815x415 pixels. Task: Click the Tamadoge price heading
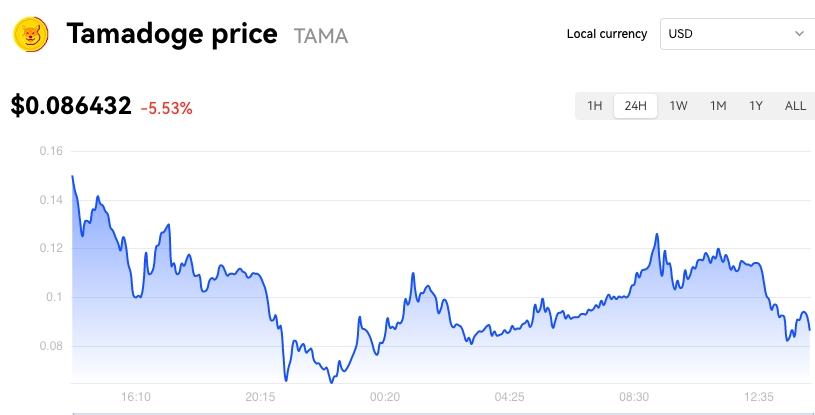(172, 34)
